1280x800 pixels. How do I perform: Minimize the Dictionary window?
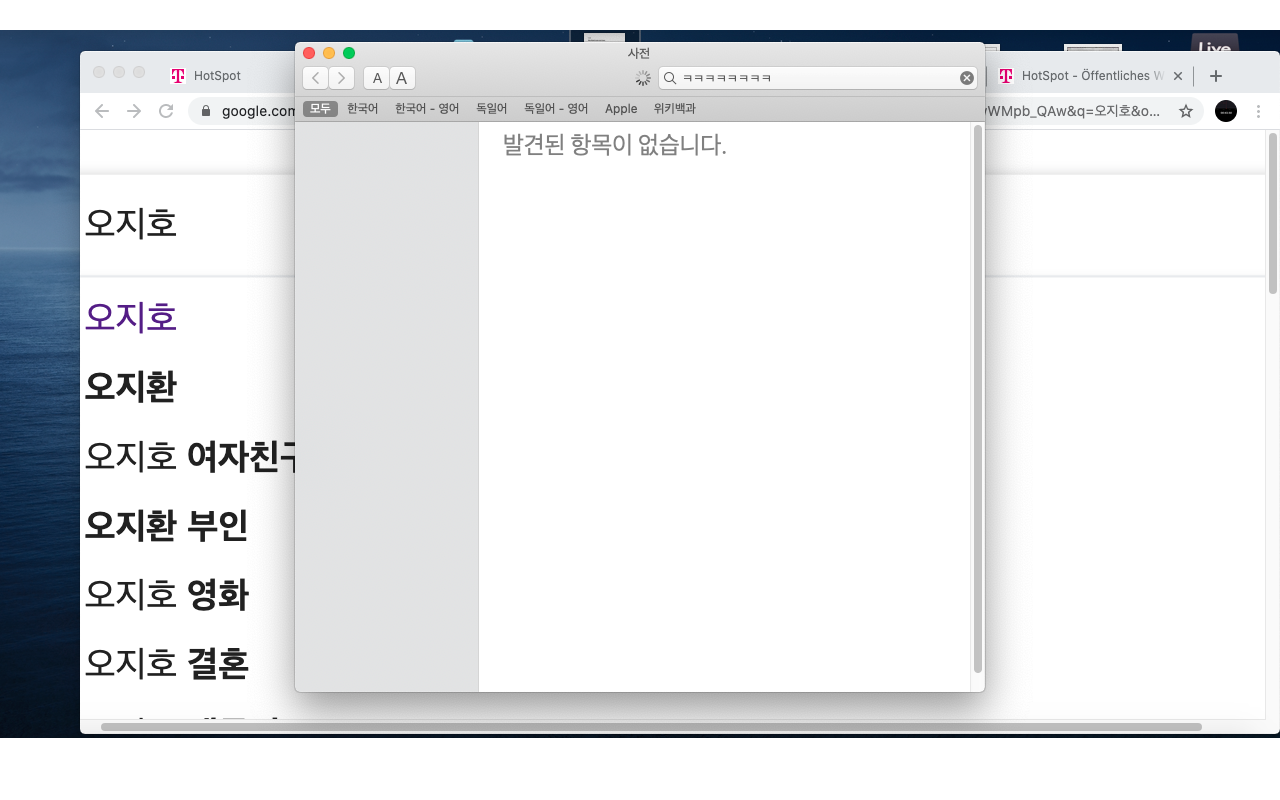329,53
